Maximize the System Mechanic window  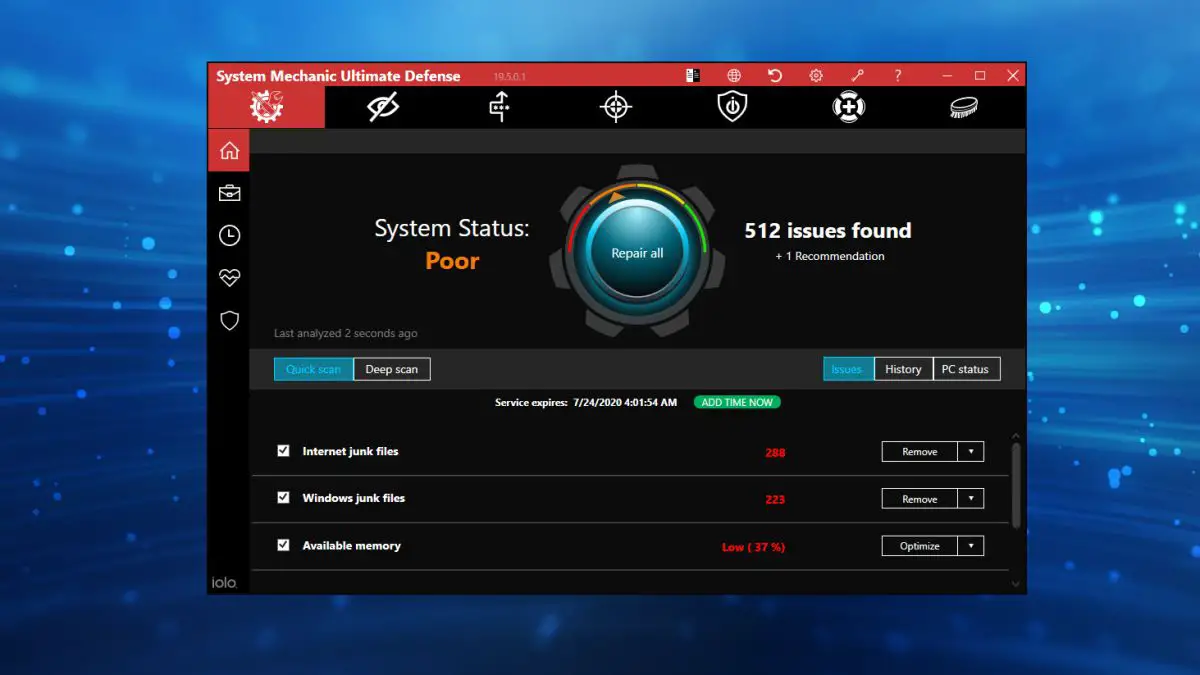980,75
